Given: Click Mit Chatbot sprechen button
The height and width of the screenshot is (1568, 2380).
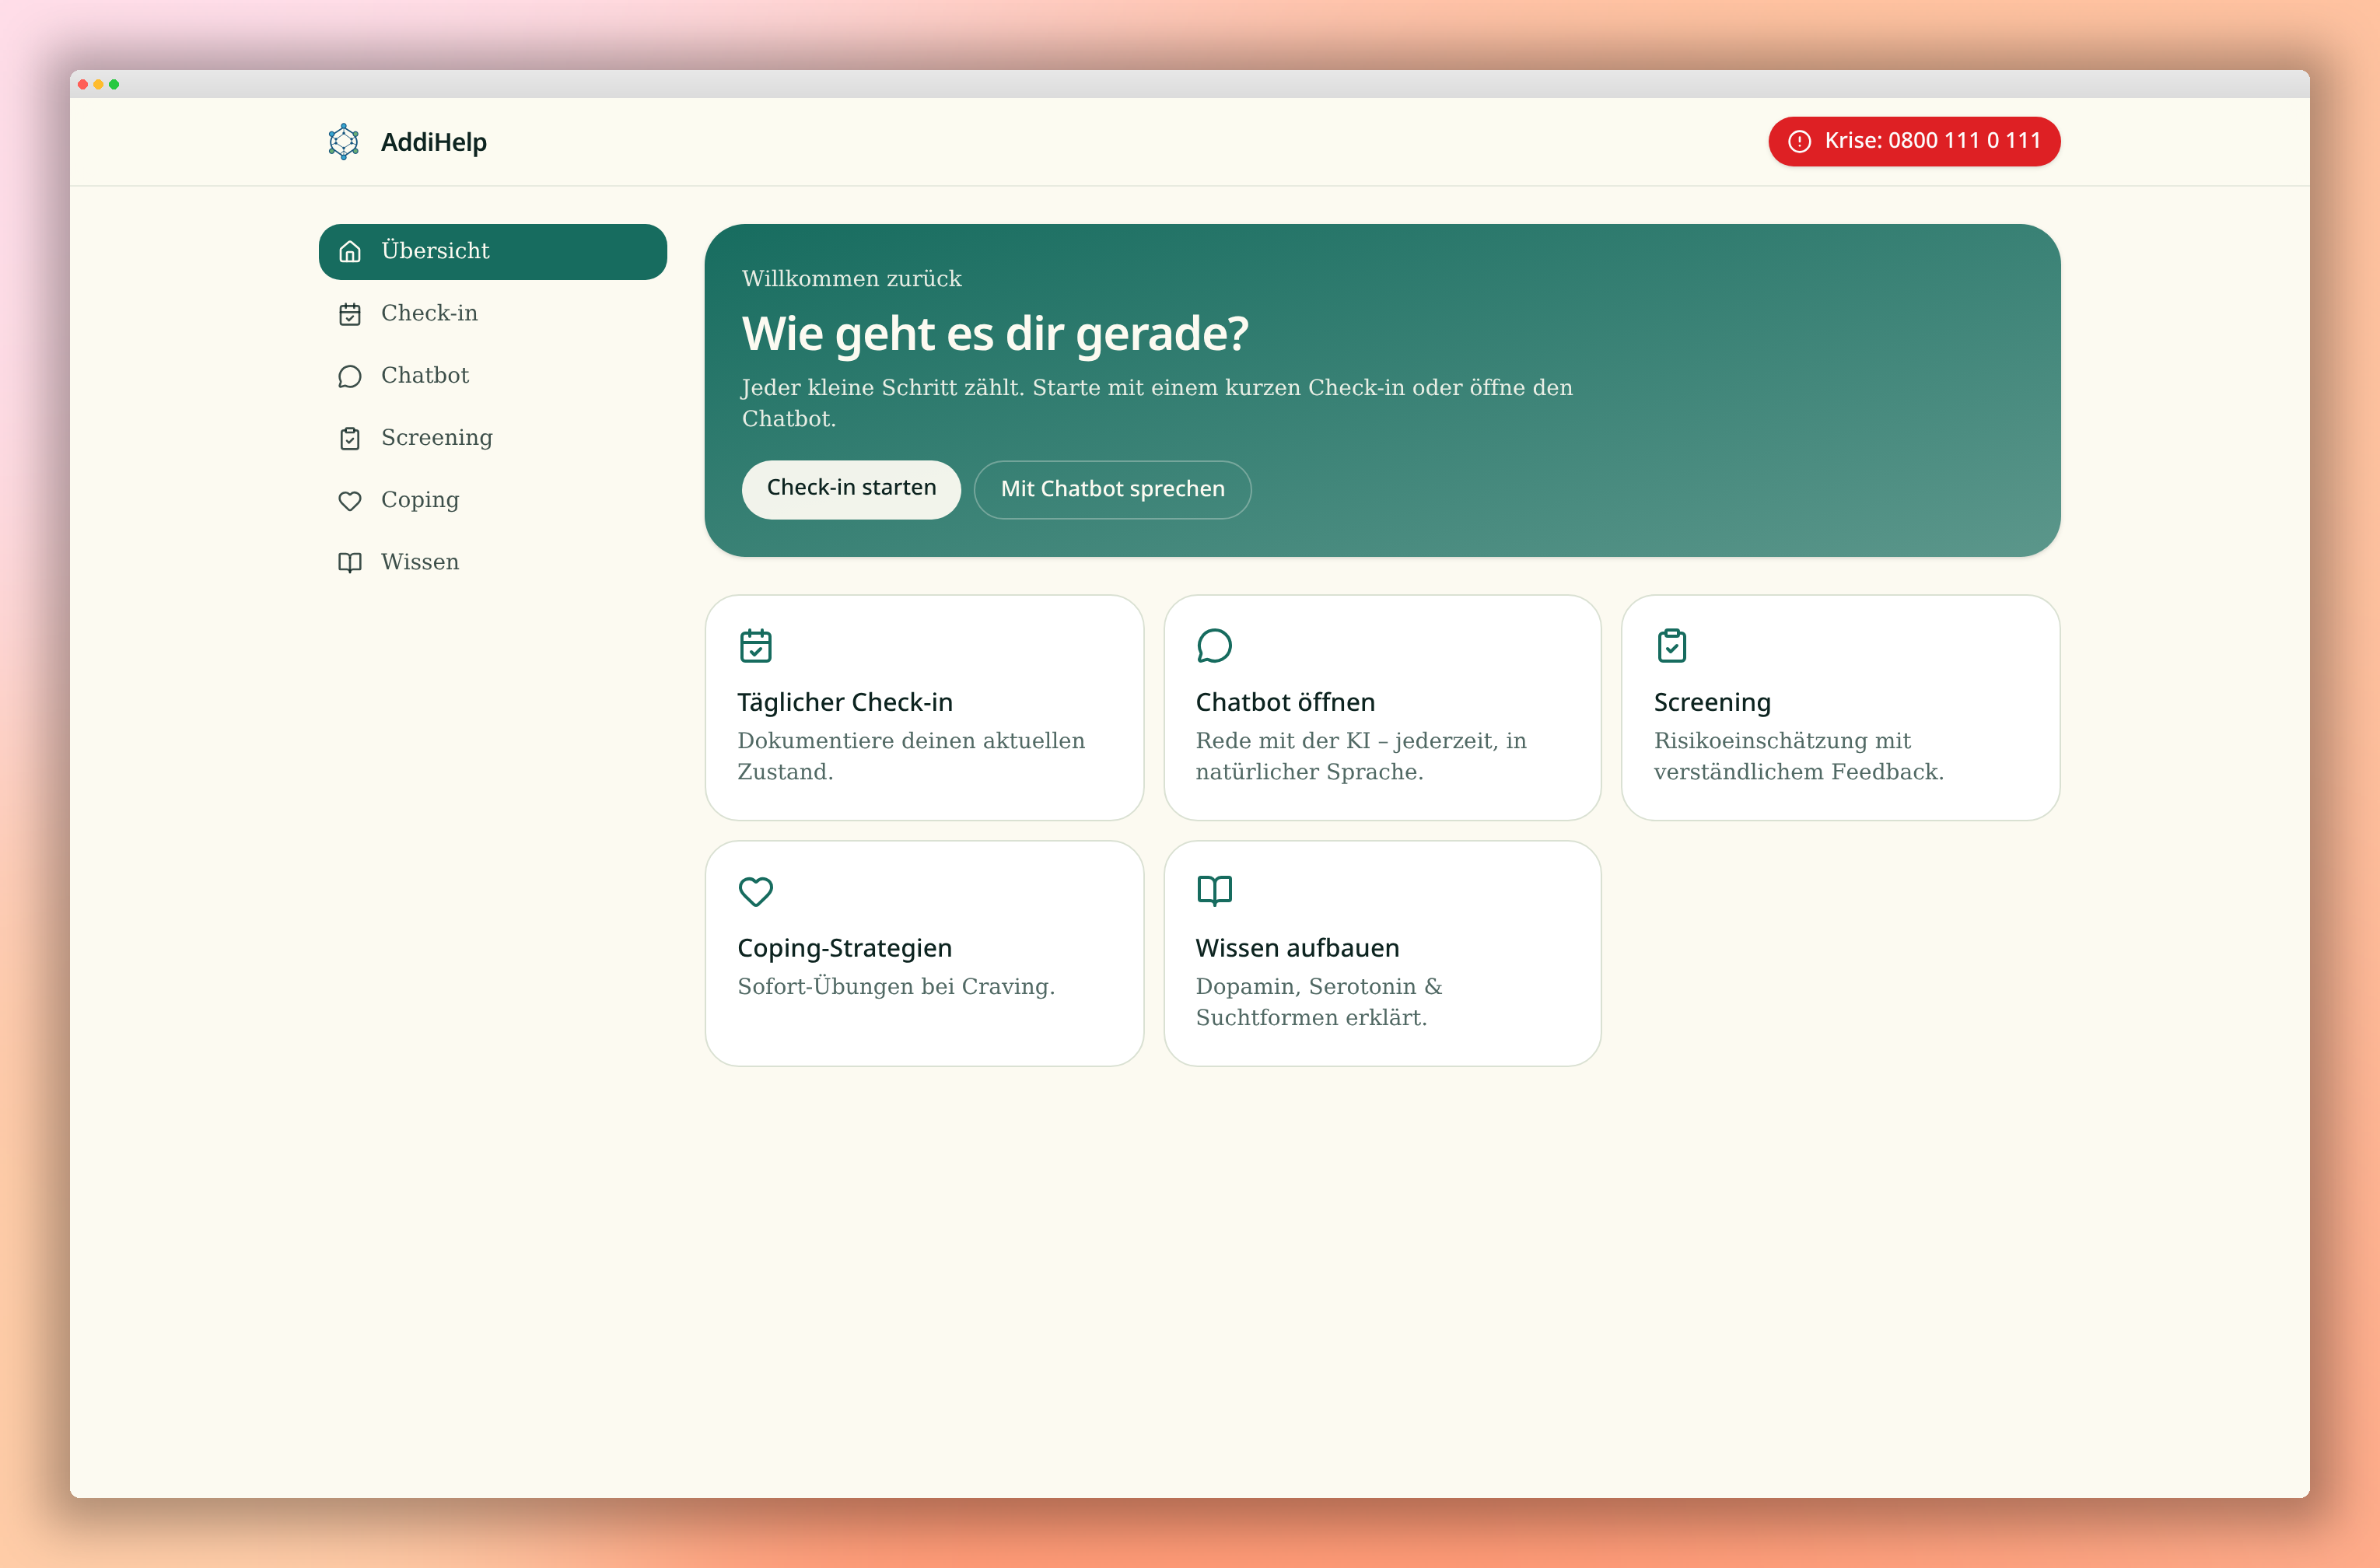Looking at the screenshot, I should pos(1112,489).
